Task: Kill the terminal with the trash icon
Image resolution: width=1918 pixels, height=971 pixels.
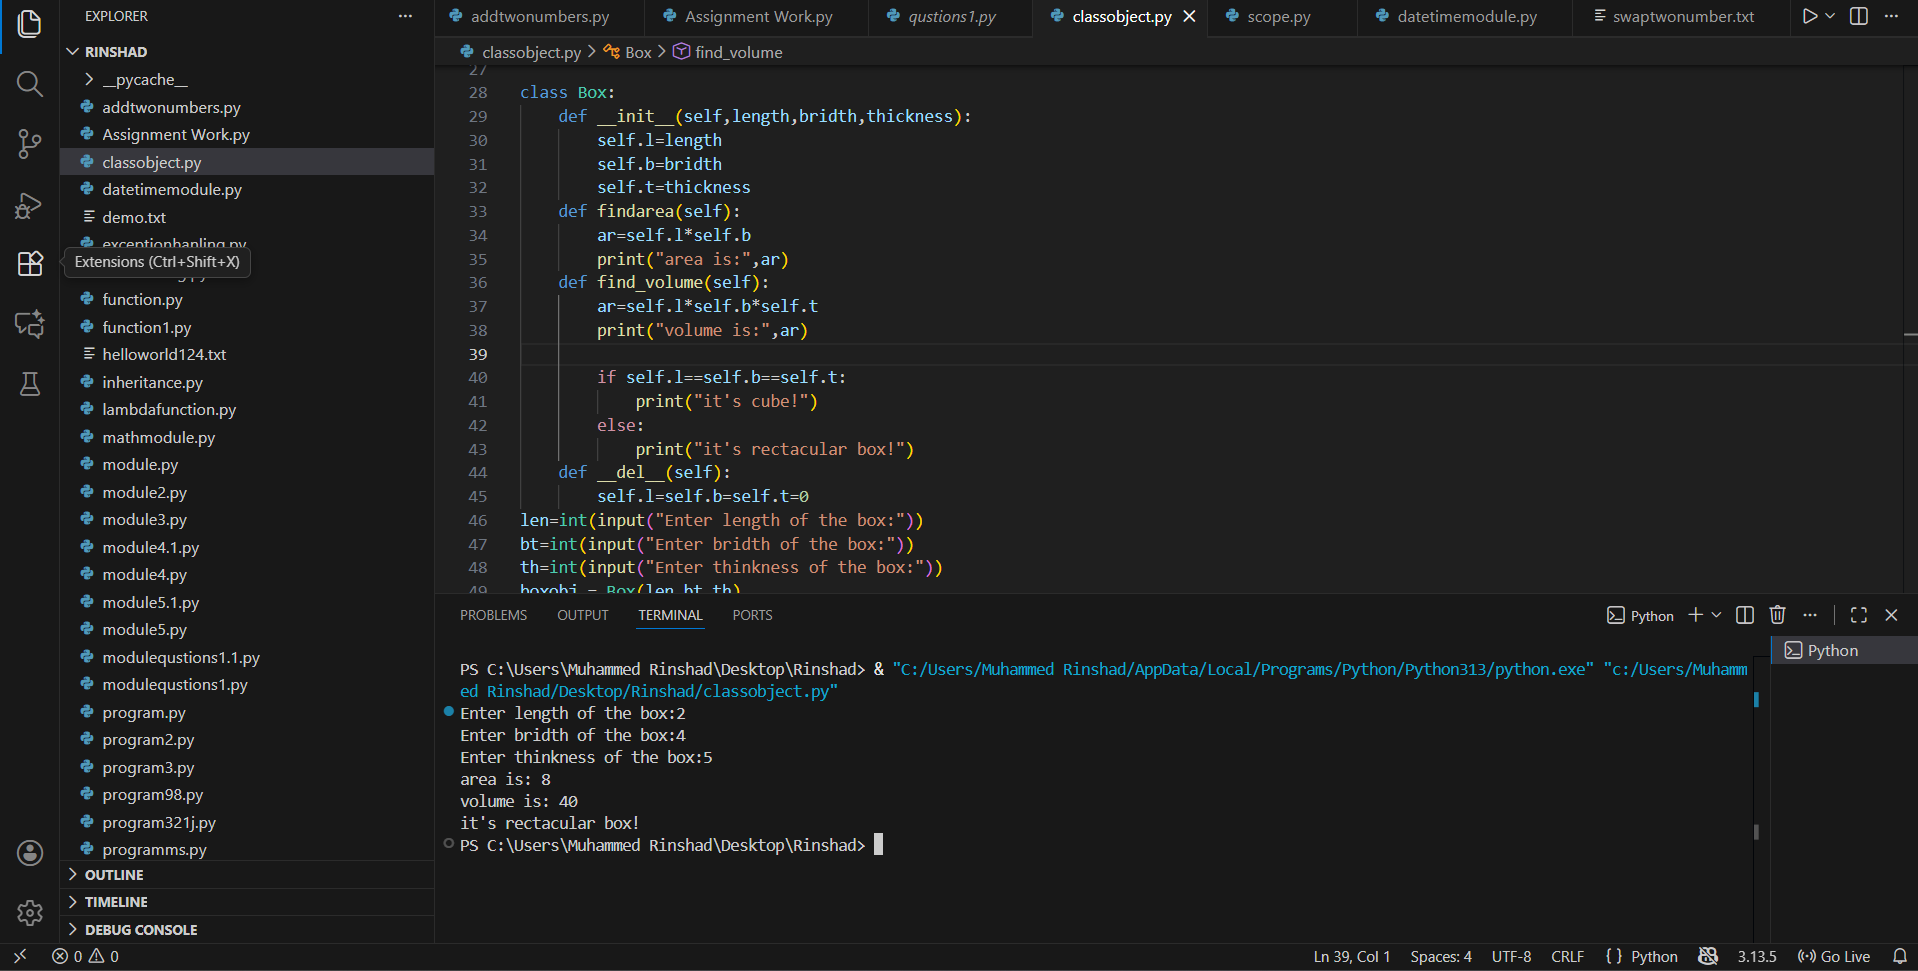Action: [1777, 614]
